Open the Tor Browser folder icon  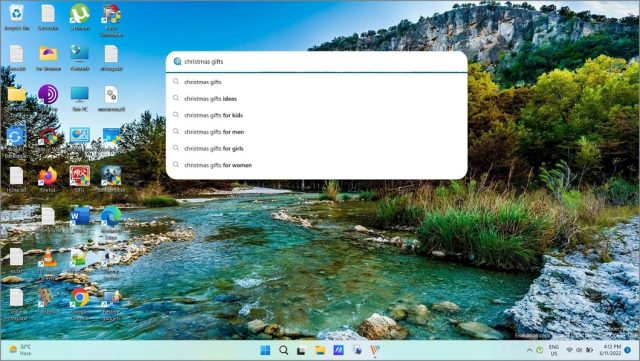[x=48, y=57]
